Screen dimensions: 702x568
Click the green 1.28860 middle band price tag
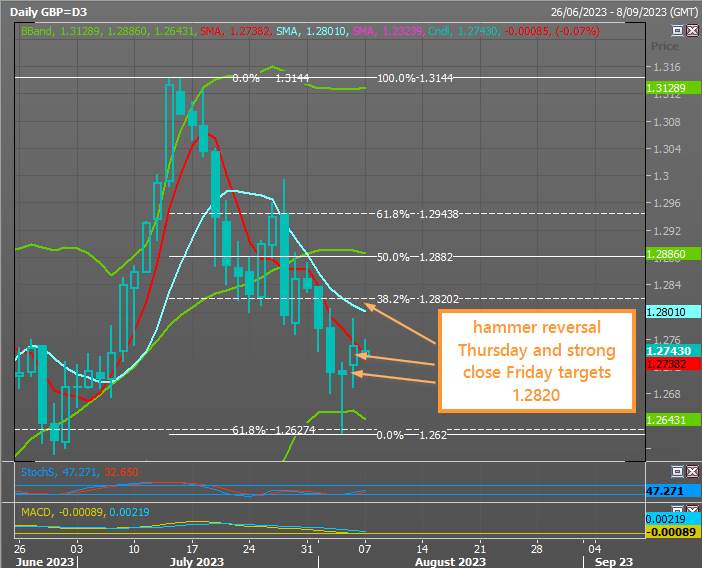pyautogui.click(x=673, y=254)
